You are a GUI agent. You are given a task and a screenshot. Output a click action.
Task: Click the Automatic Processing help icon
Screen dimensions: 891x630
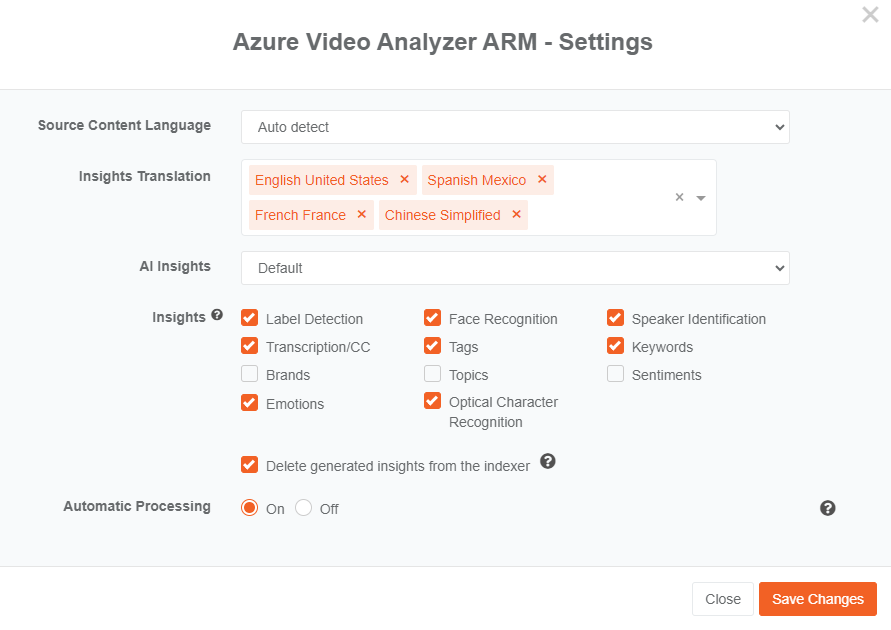(827, 508)
